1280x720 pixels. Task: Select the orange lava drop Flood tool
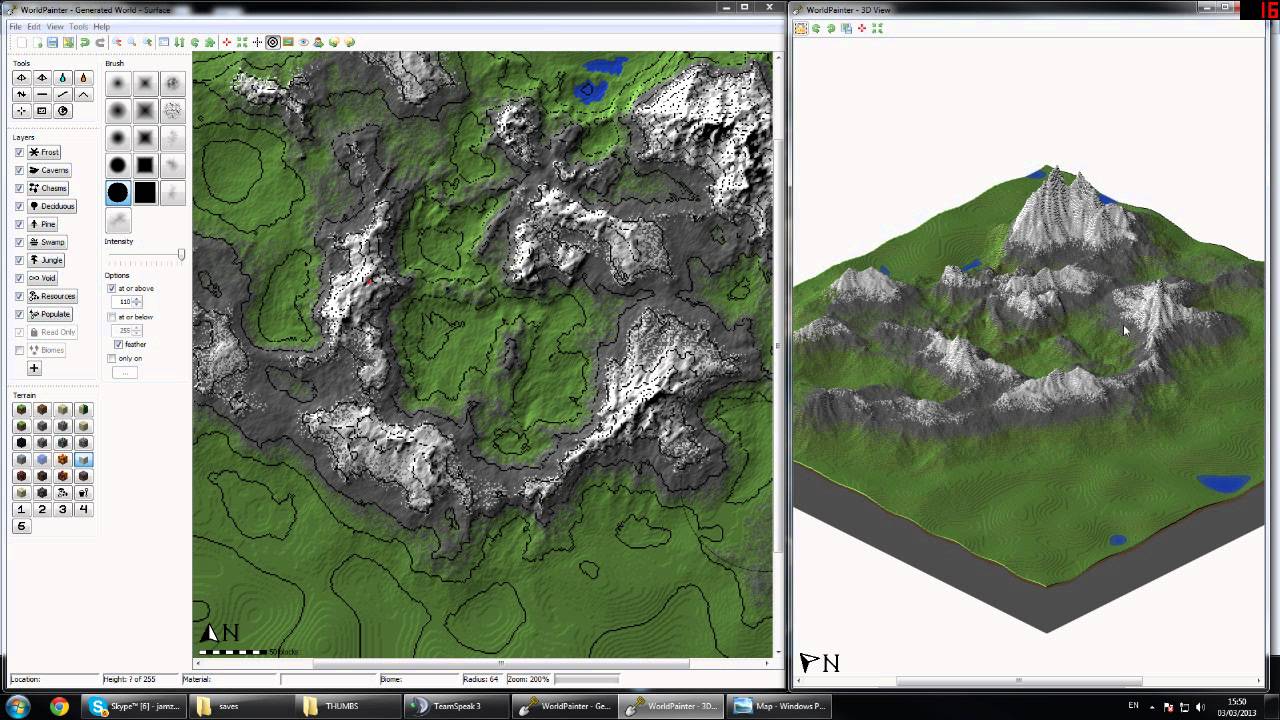83,77
